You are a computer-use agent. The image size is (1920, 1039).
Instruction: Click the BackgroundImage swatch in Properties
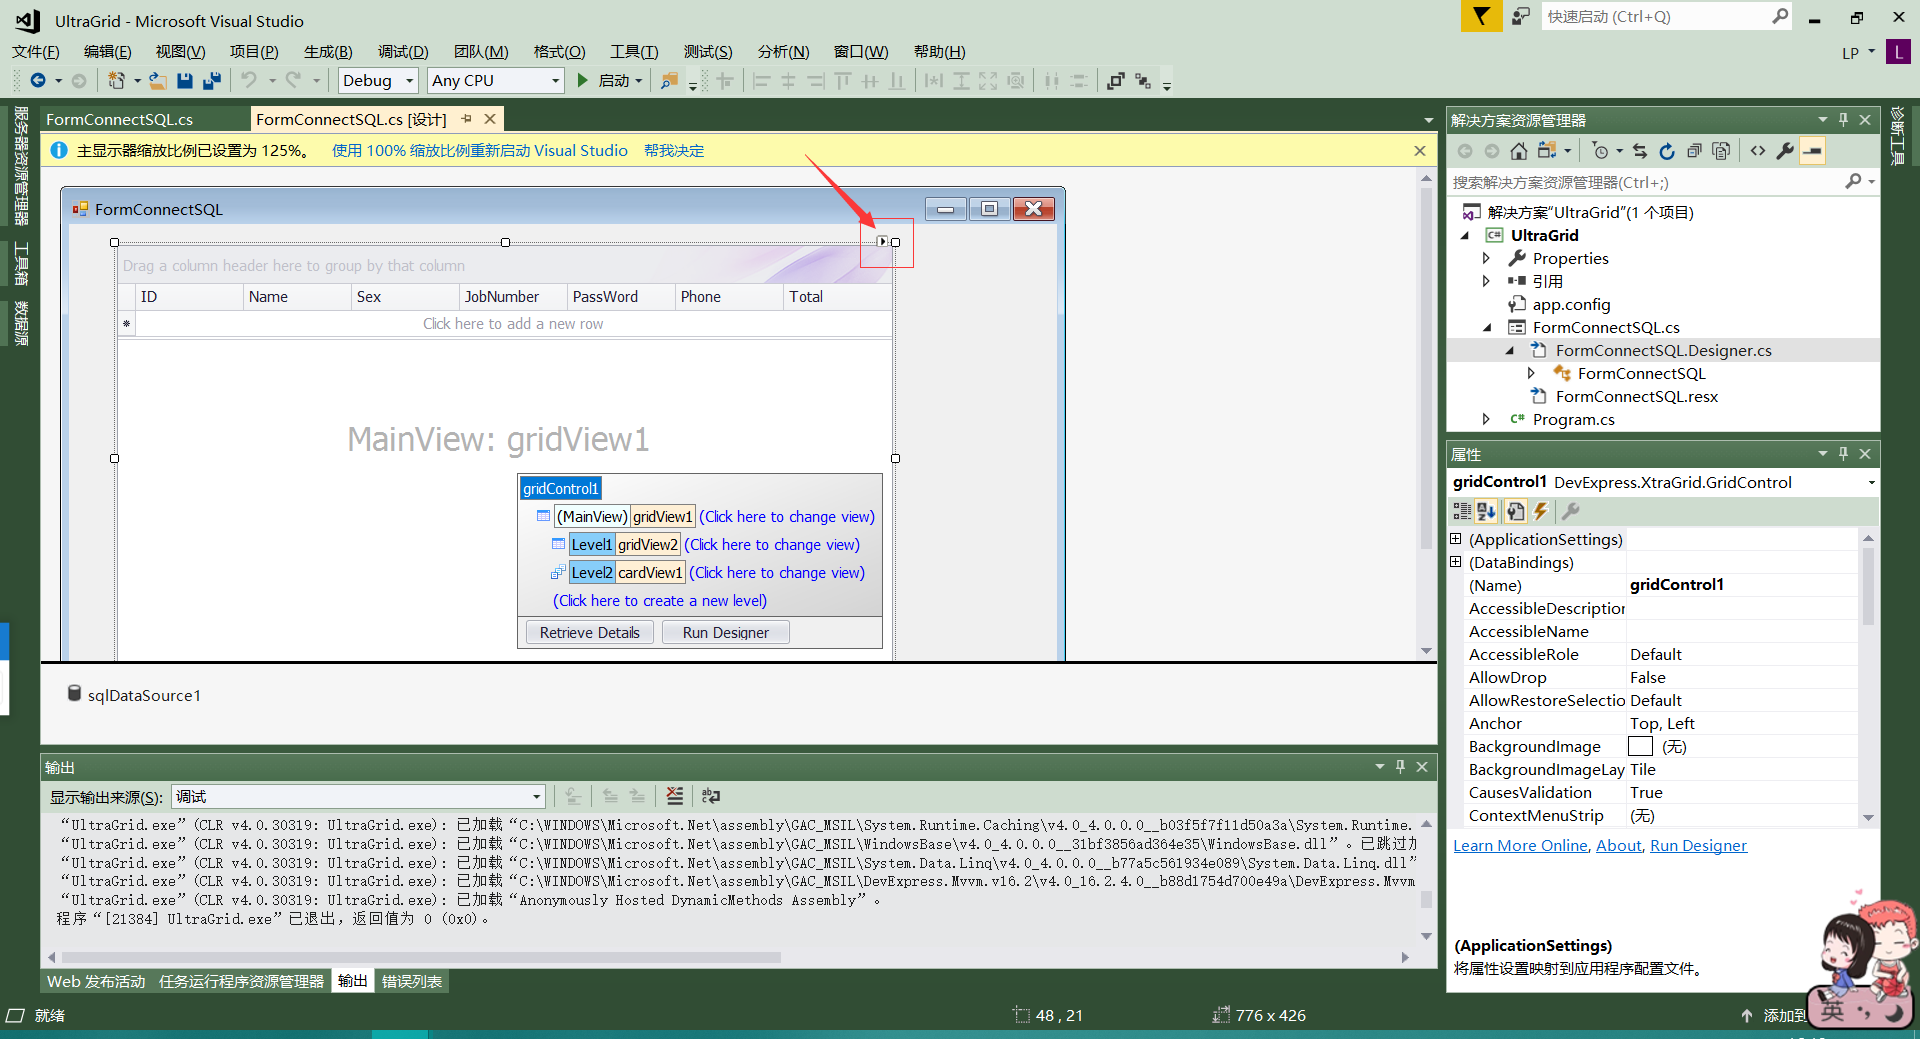coord(1639,746)
